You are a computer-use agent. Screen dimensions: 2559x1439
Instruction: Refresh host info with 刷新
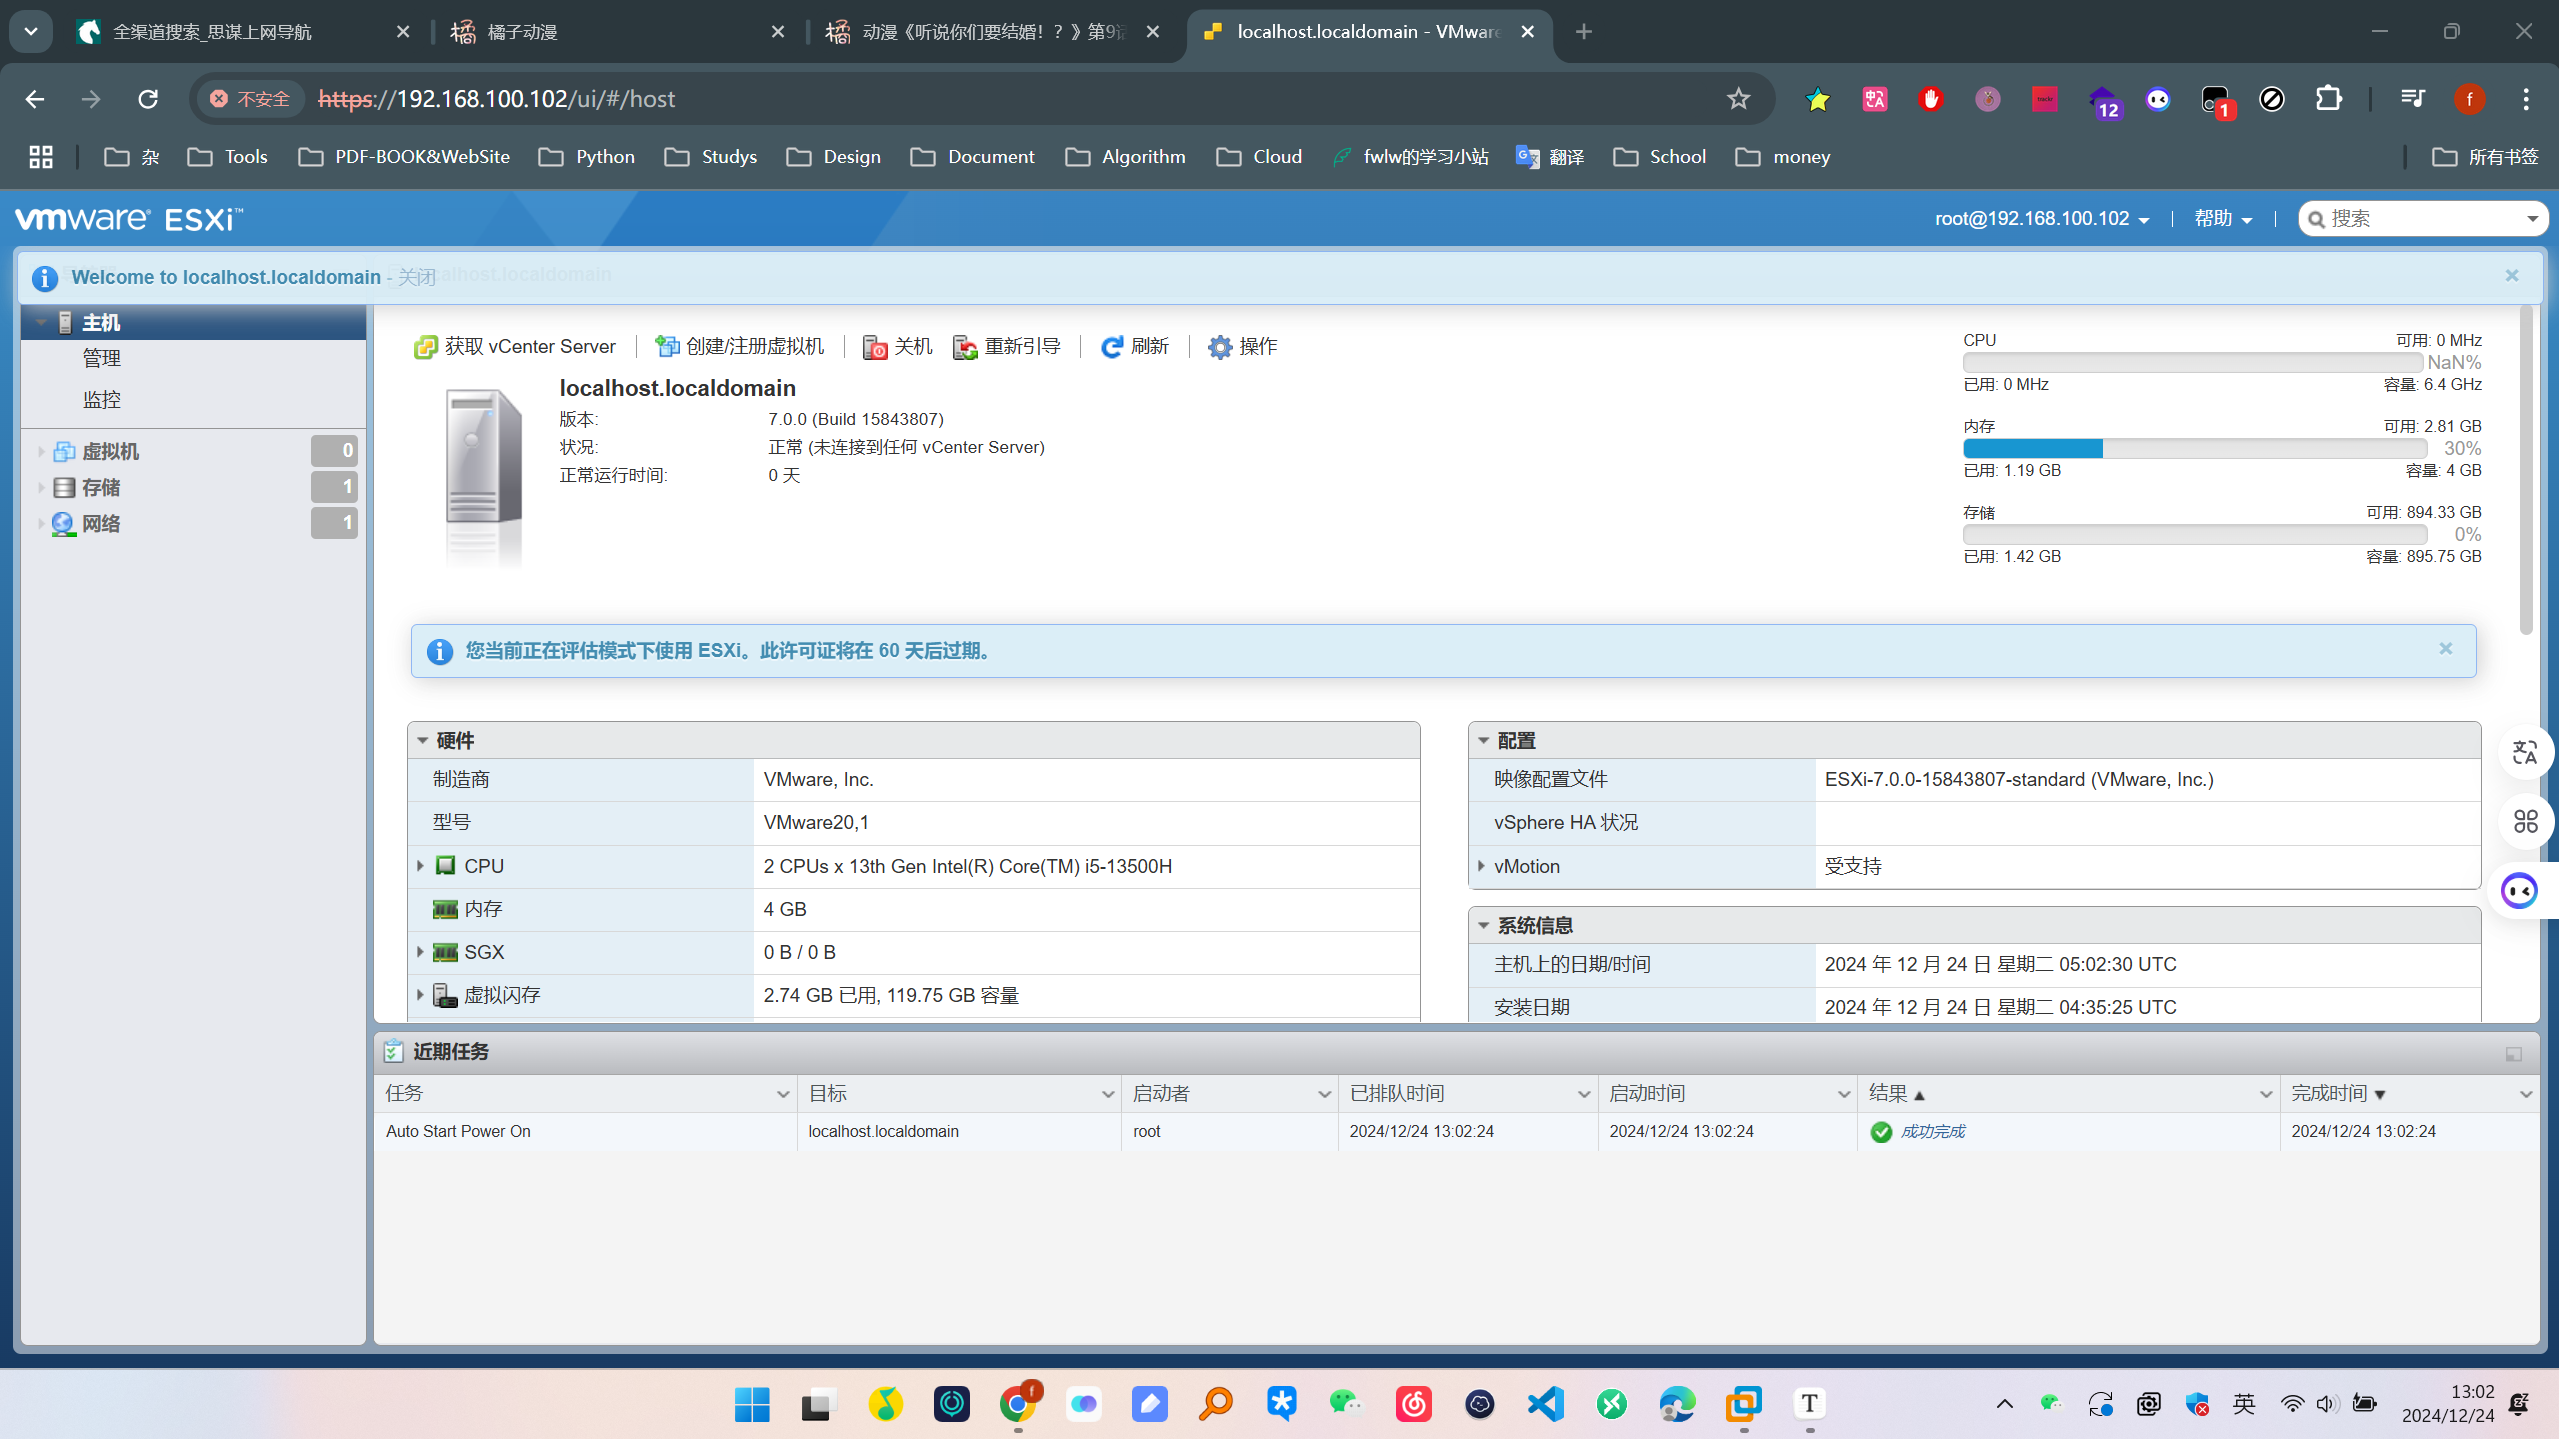pyautogui.click(x=1134, y=347)
